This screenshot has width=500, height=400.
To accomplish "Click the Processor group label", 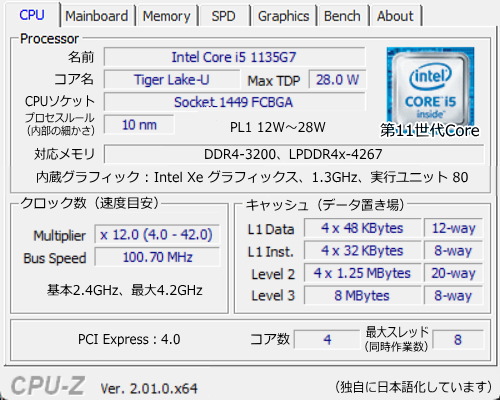I will coord(49,39).
